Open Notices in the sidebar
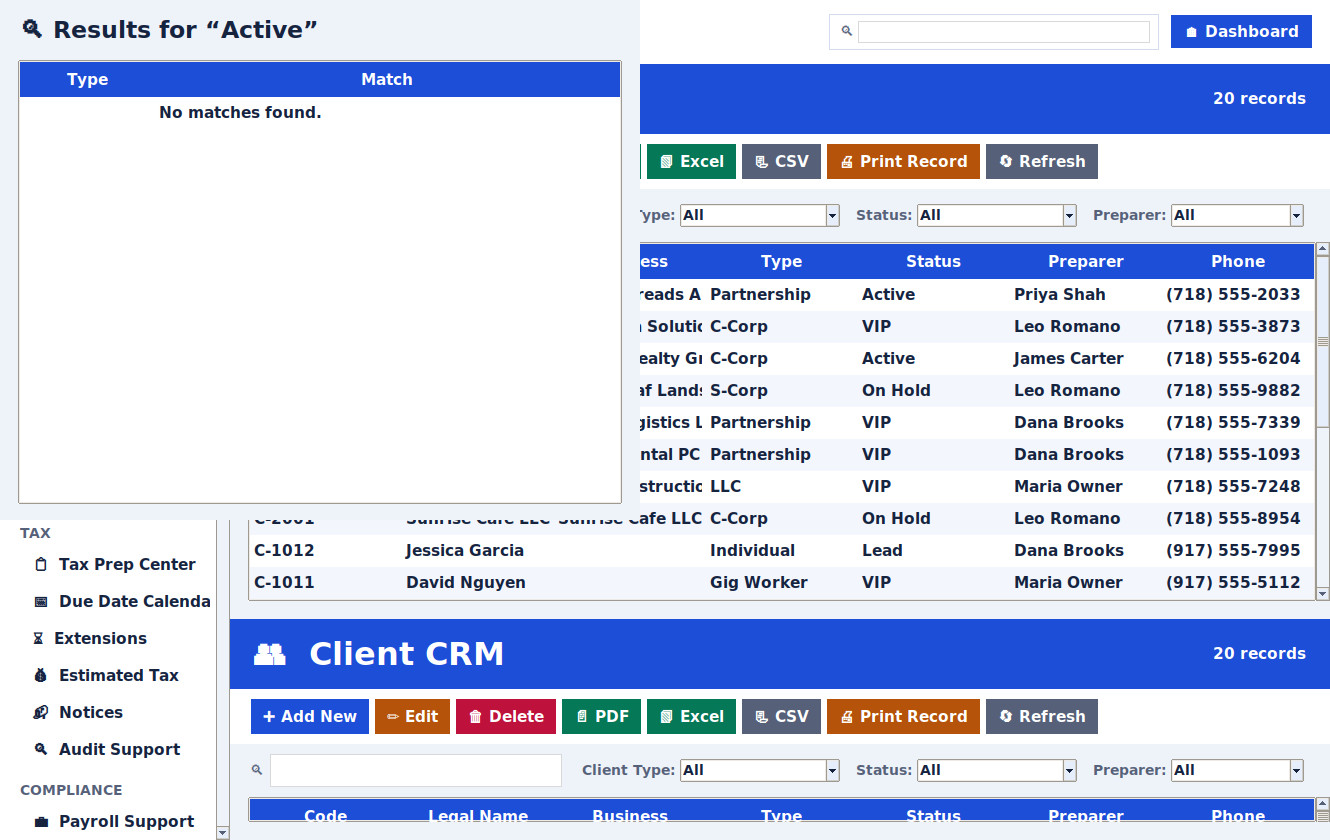 [91, 712]
